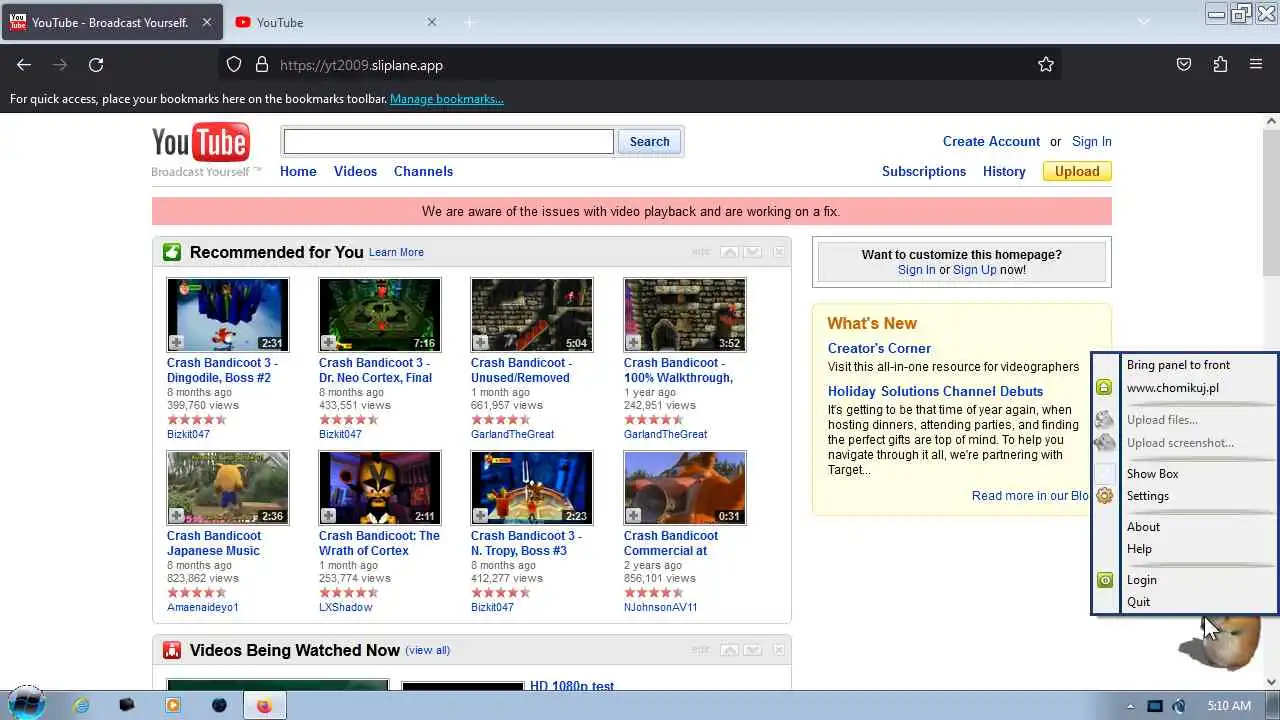Click the red Videos Being Watched icon

coord(172,650)
